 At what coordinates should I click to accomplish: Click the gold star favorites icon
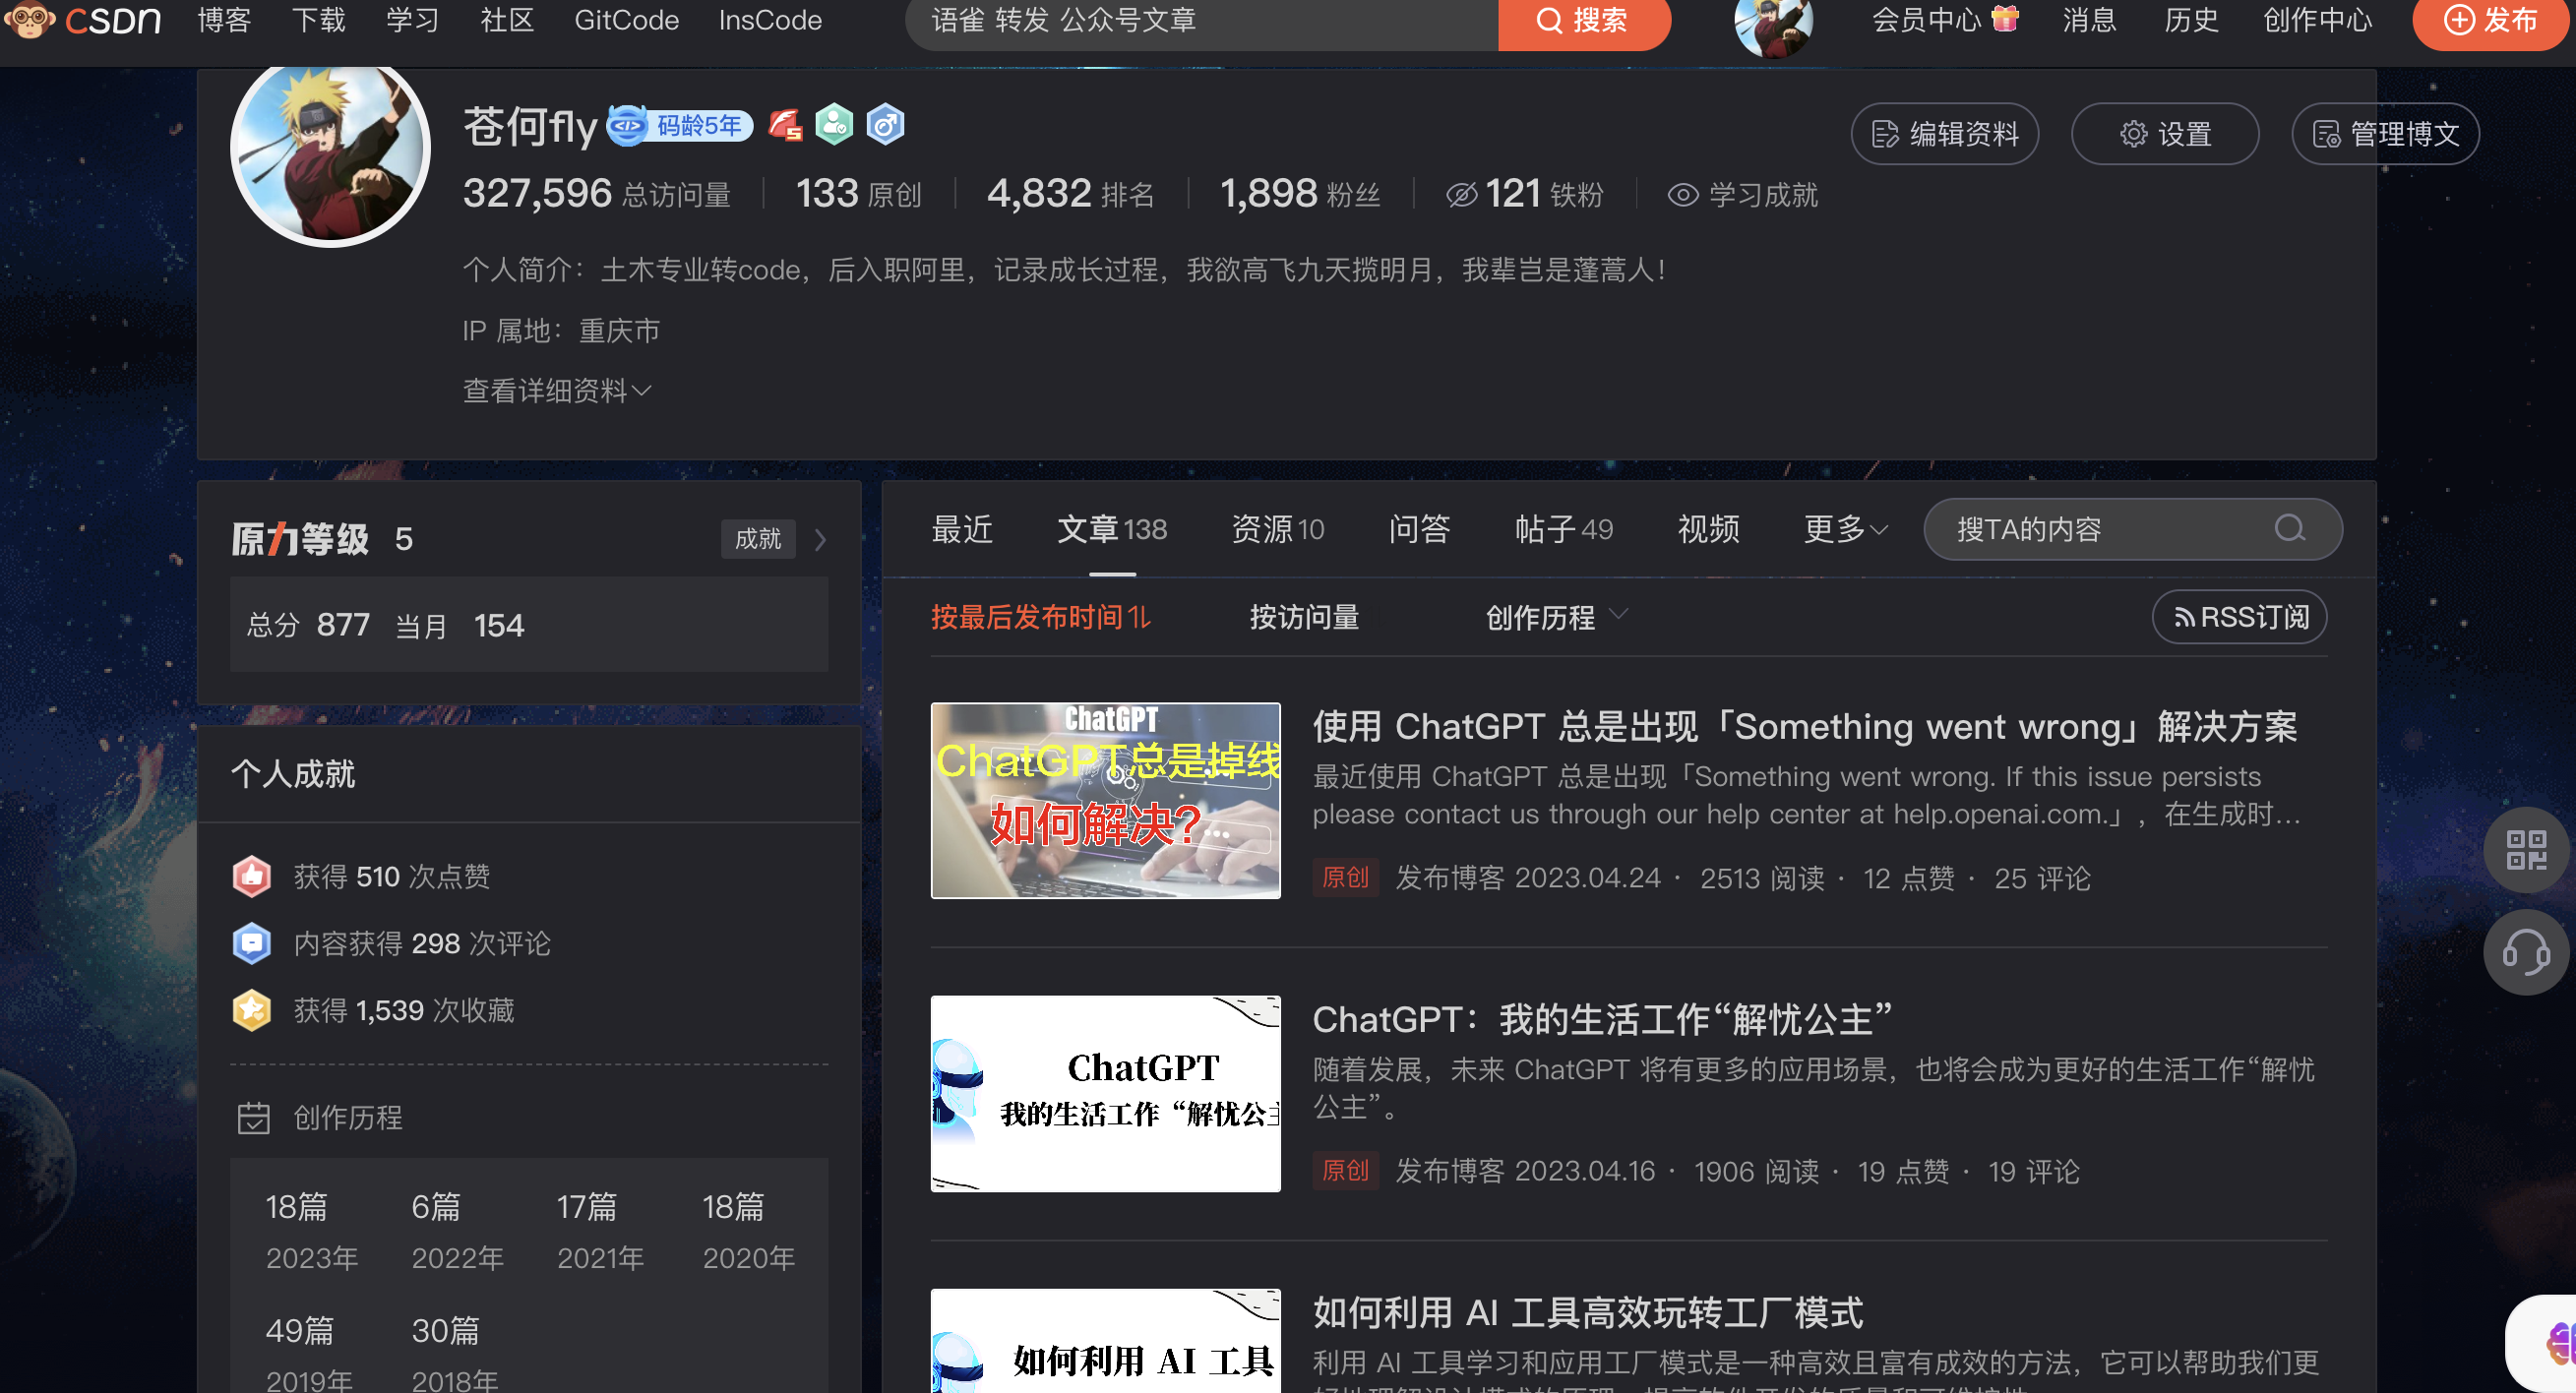click(251, 1010)
